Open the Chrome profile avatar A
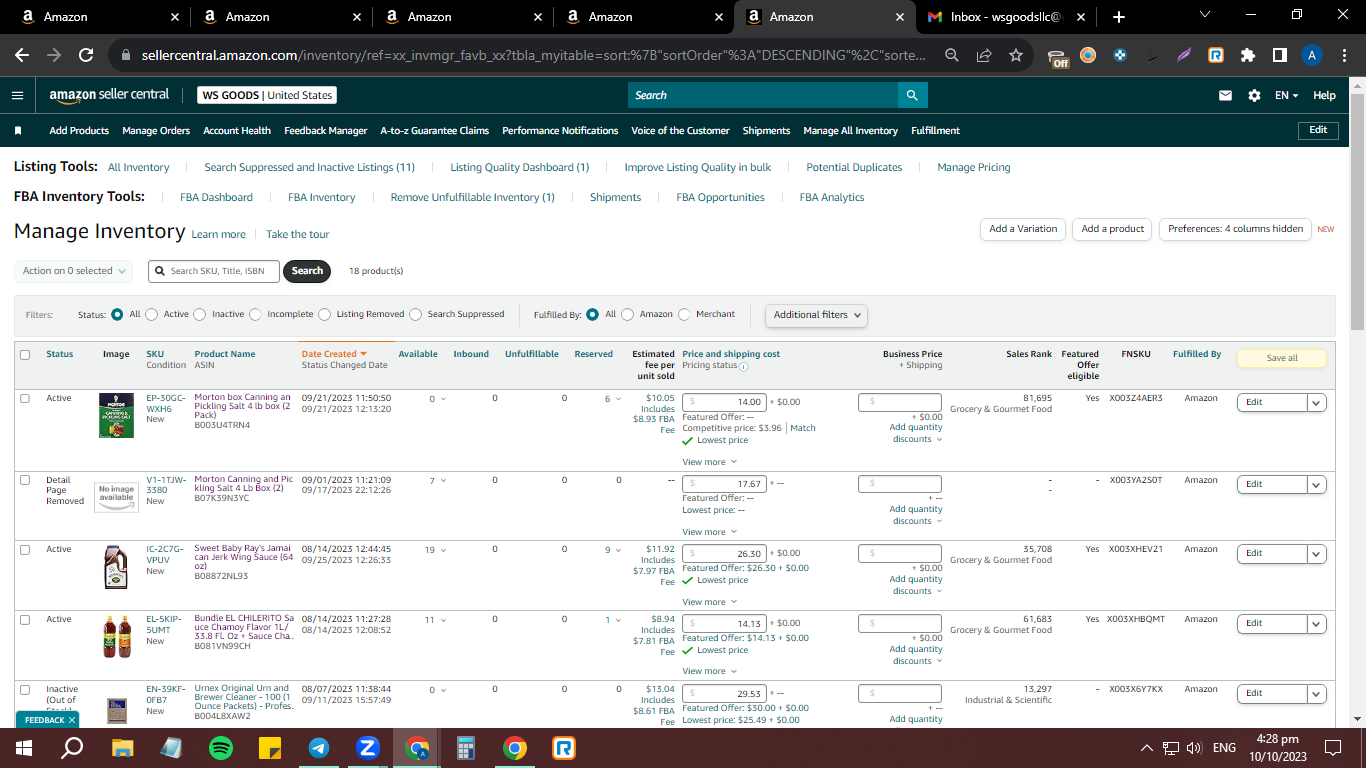 [1312, 56]
